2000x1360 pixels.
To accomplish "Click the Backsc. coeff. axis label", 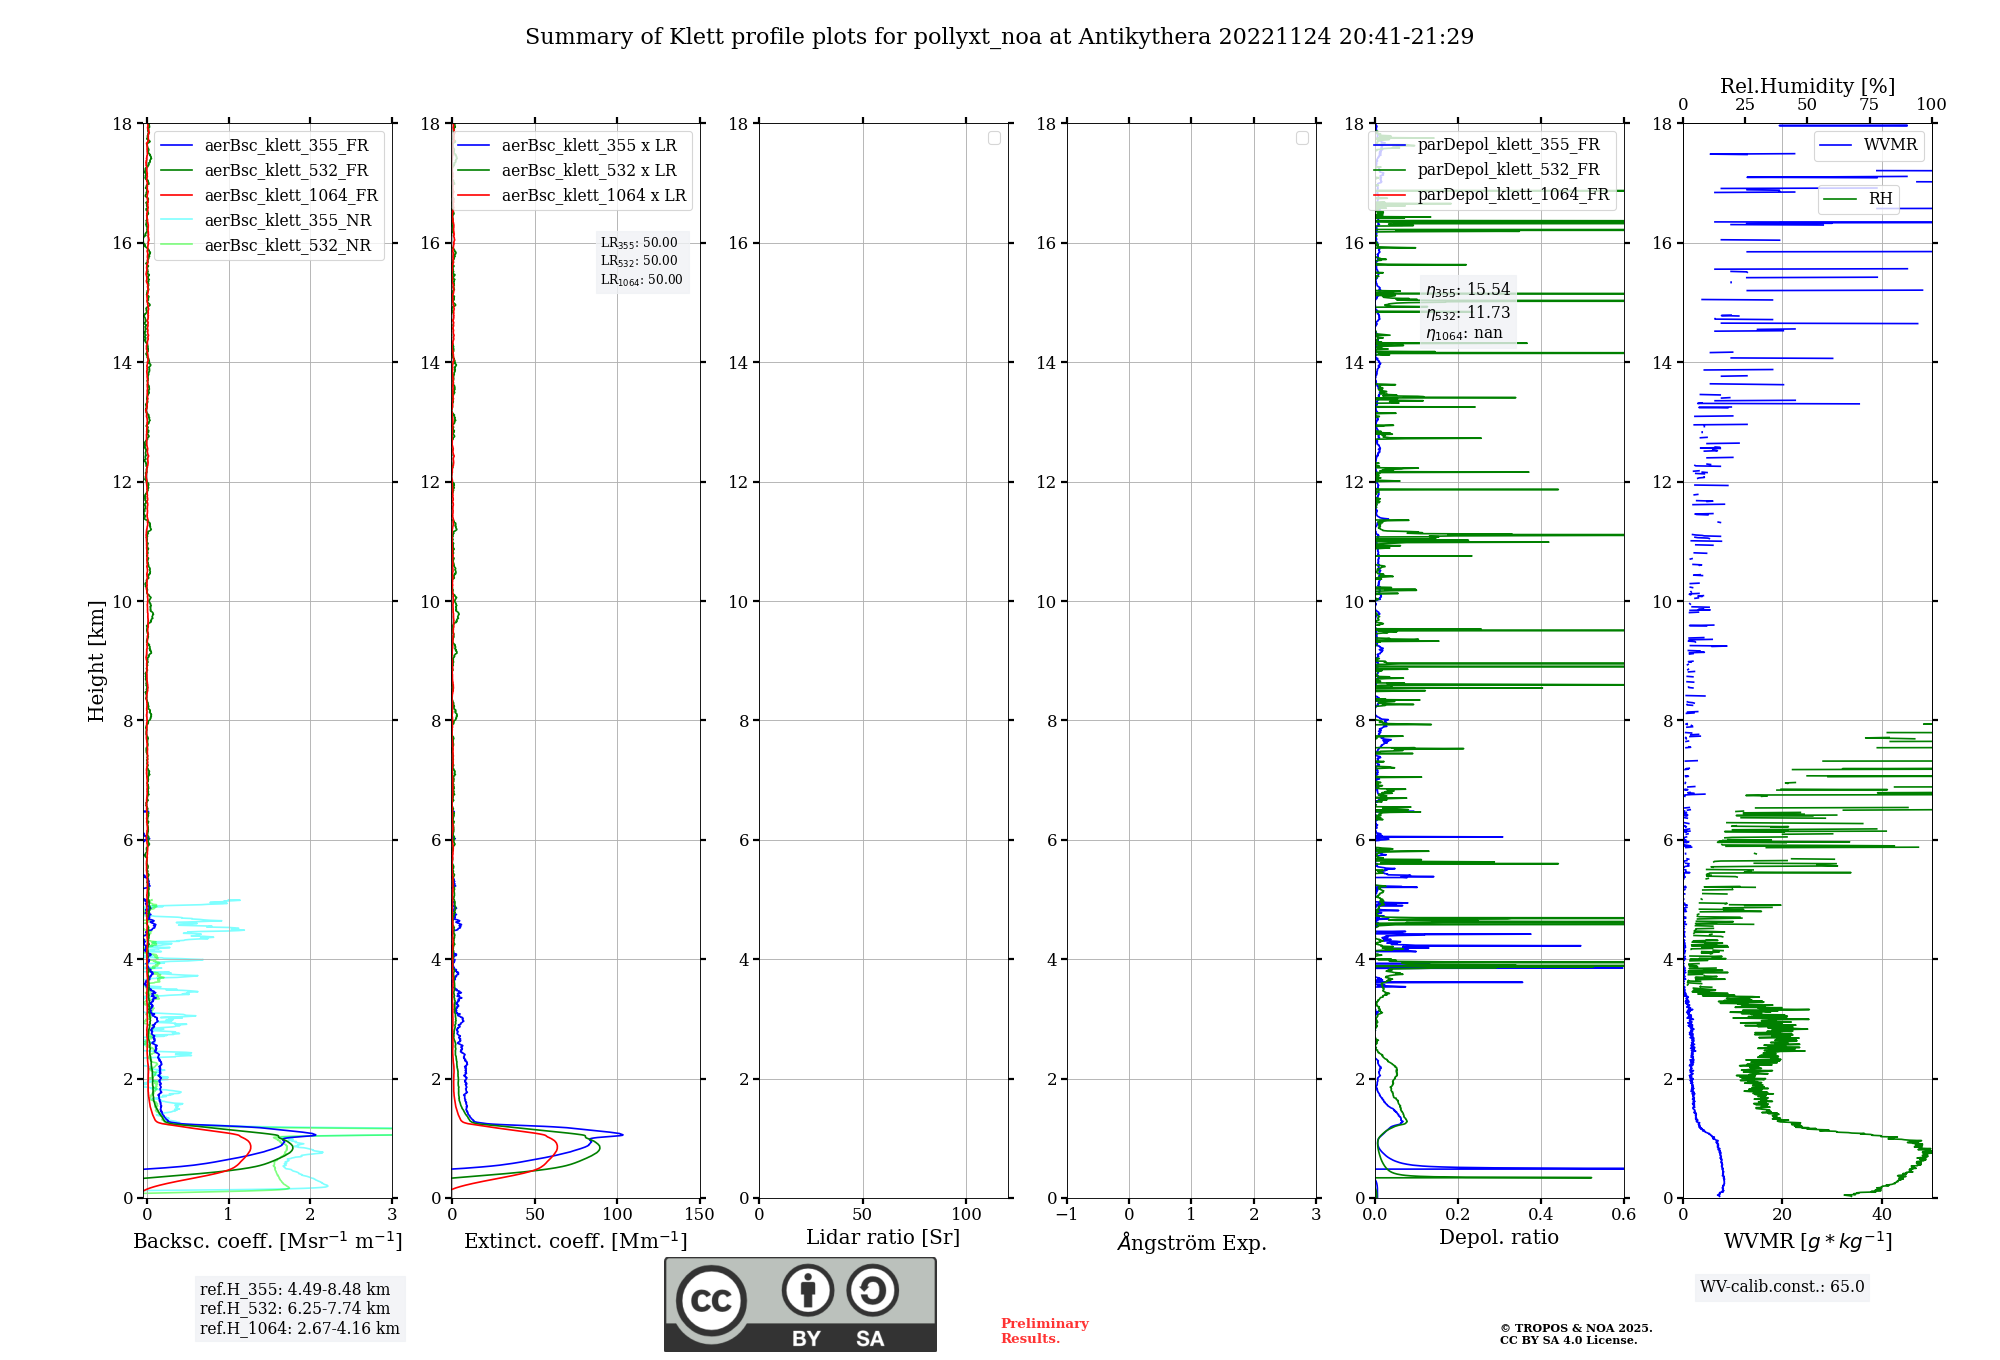I will pyautogui.click(x=268, y=1241).
